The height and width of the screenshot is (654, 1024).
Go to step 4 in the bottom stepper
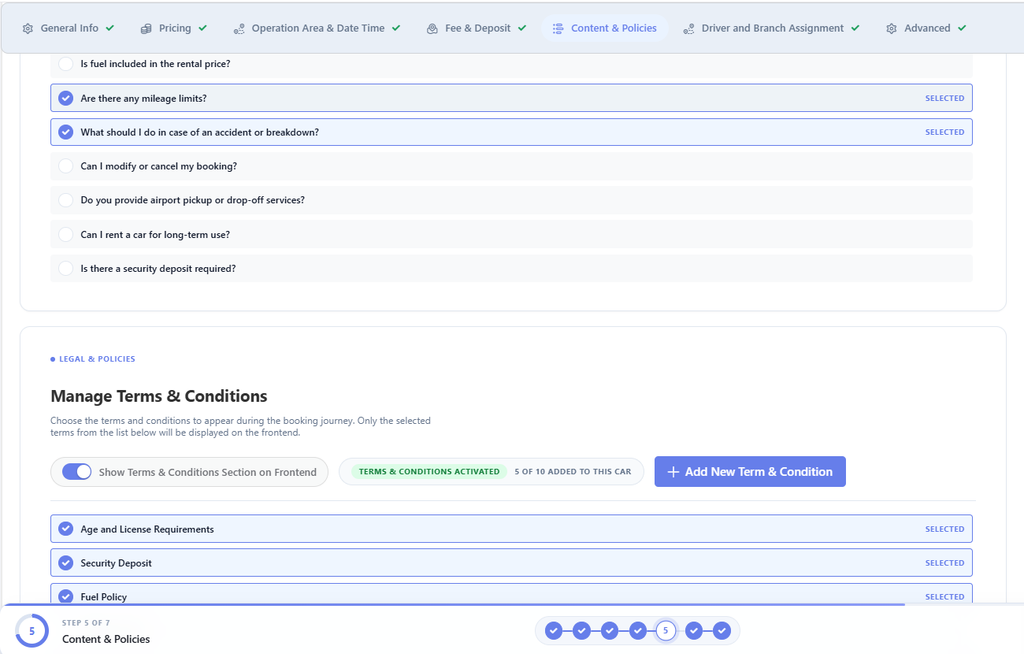638,630
